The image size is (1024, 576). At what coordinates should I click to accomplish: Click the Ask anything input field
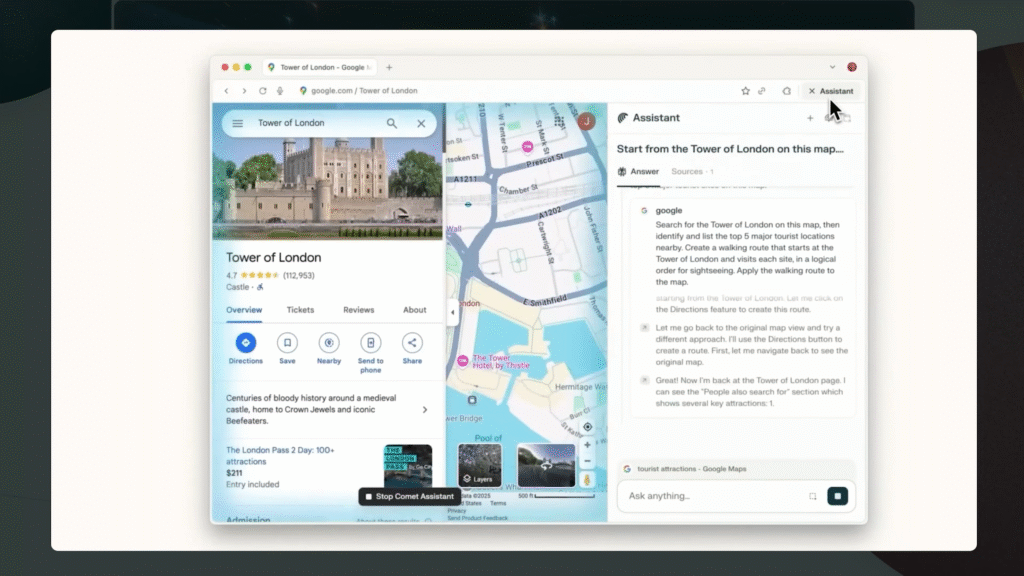(x=710, y=496)
